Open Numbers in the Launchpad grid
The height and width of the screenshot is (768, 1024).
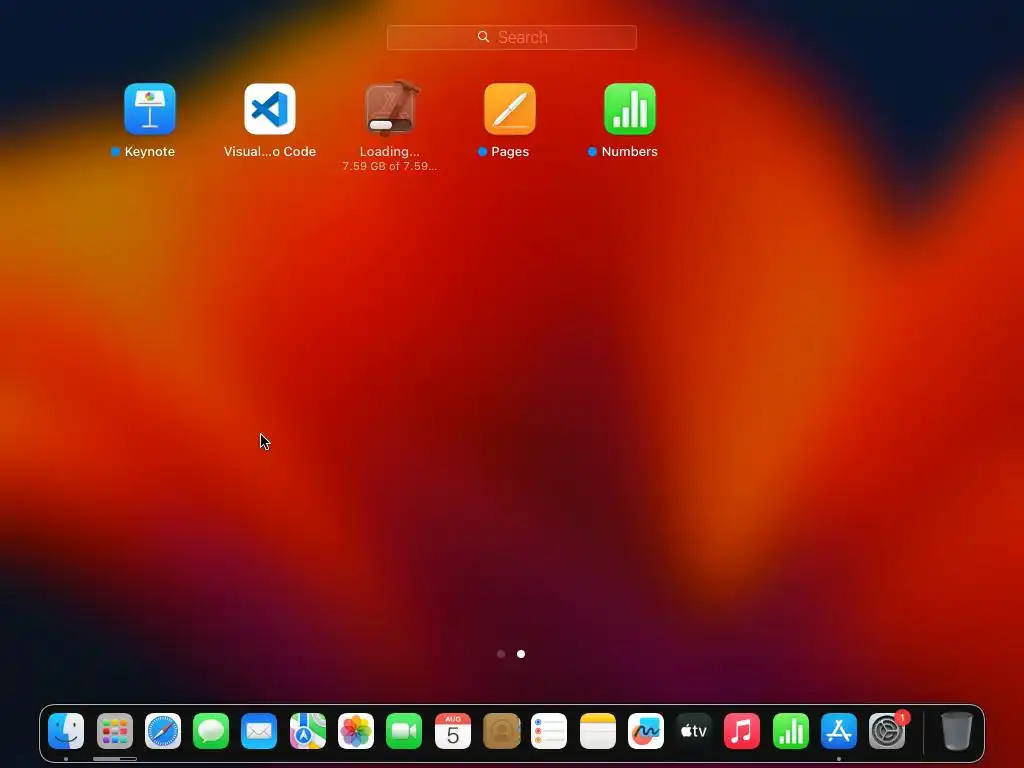(x=630, y=108)
